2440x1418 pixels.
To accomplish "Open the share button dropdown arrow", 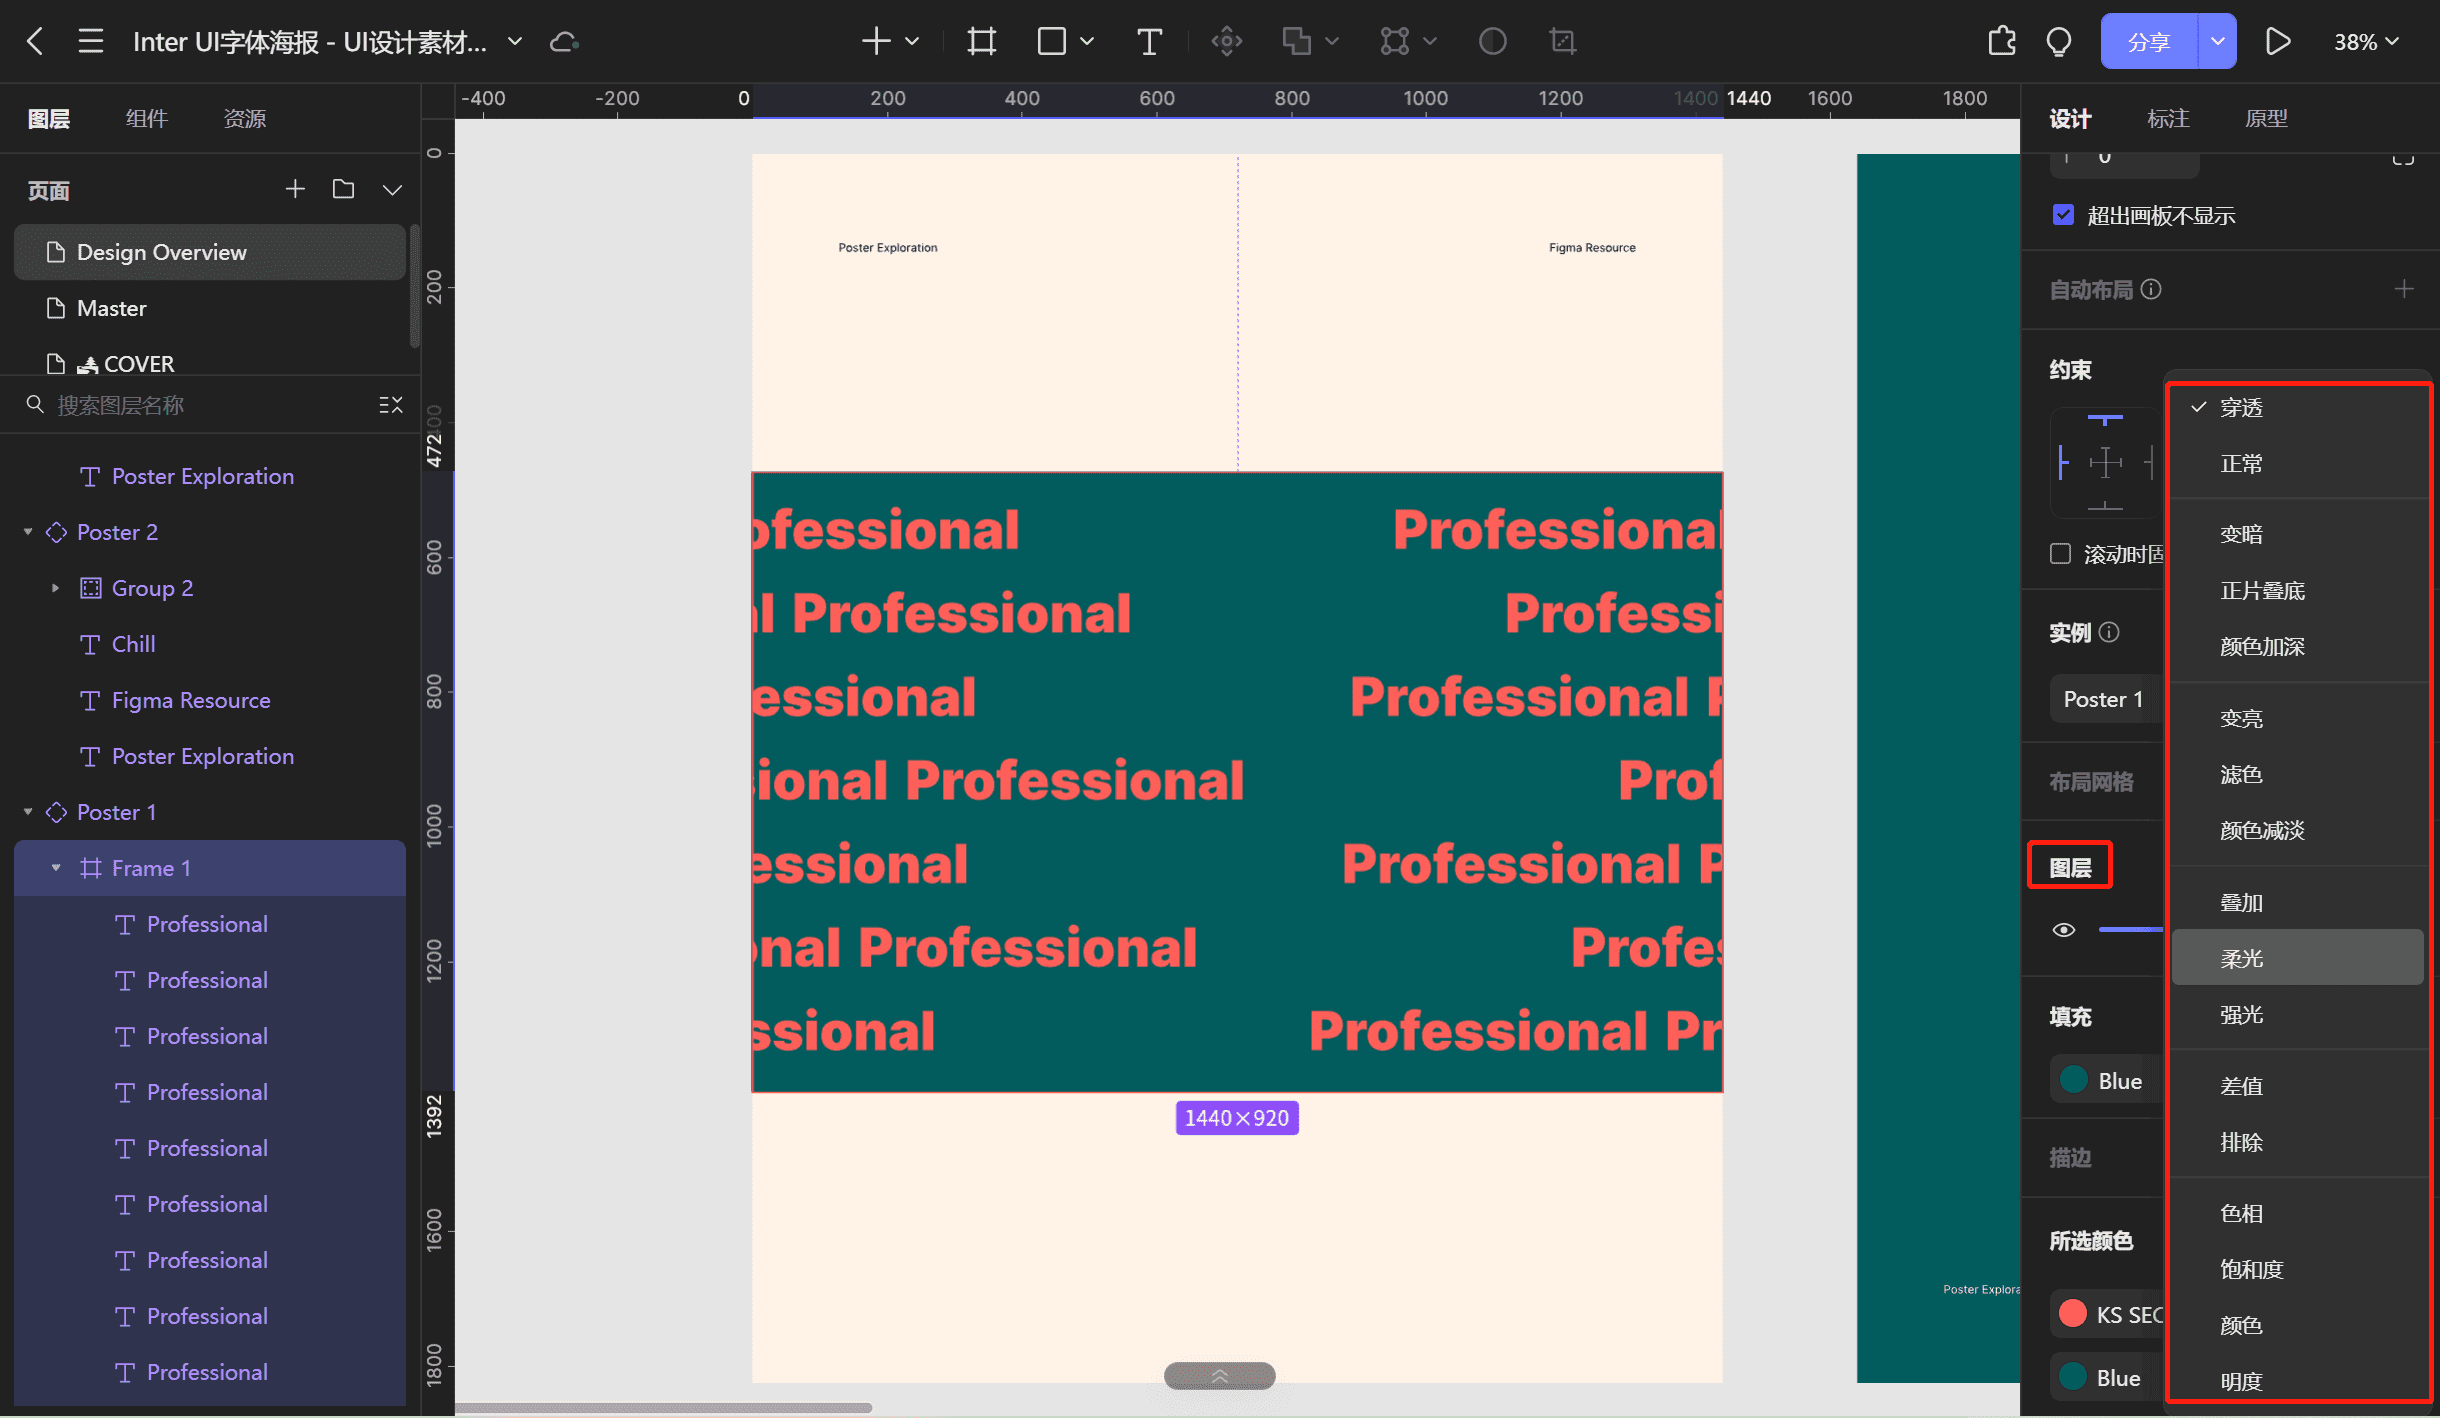I will point(2217,41).
